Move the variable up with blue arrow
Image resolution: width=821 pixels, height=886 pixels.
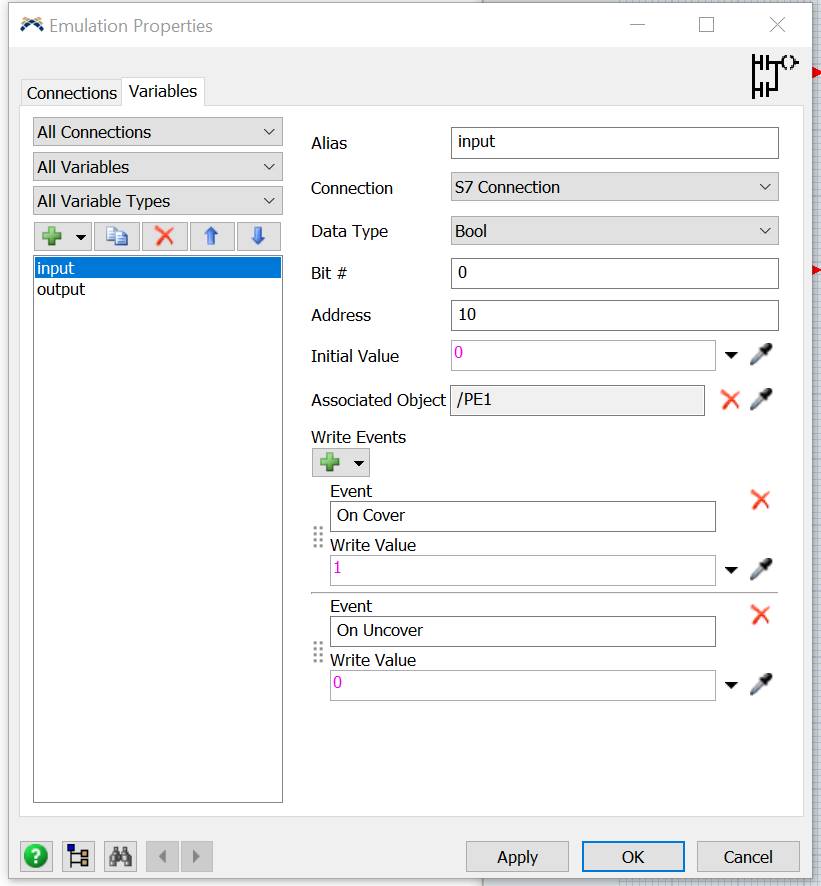click(211, 236)
